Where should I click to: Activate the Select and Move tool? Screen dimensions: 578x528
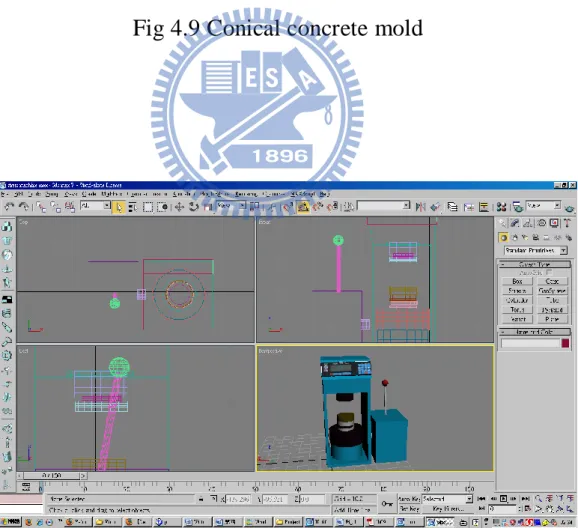[x=179, y=207]
